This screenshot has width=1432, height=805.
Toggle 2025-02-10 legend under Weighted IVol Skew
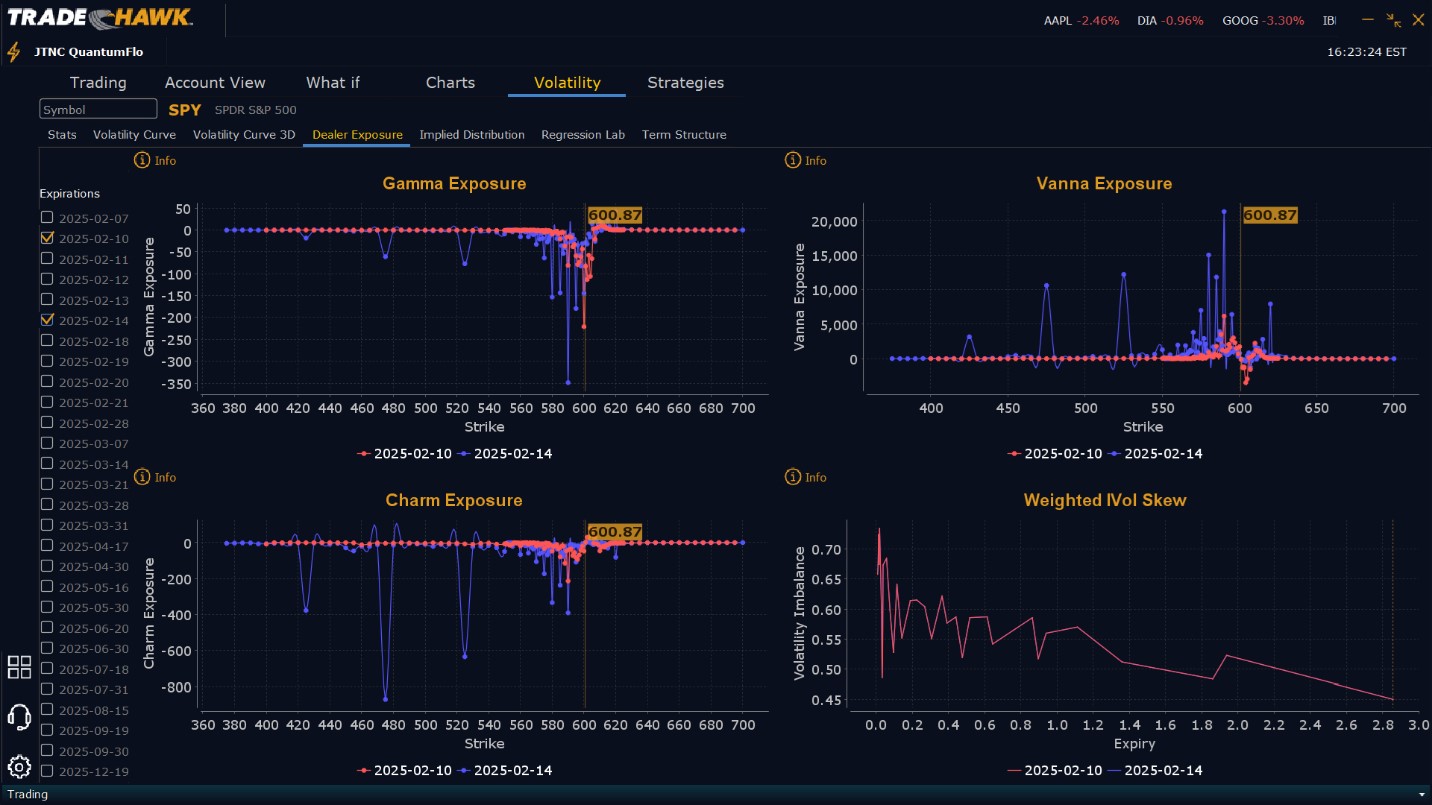coord(1056,770)
